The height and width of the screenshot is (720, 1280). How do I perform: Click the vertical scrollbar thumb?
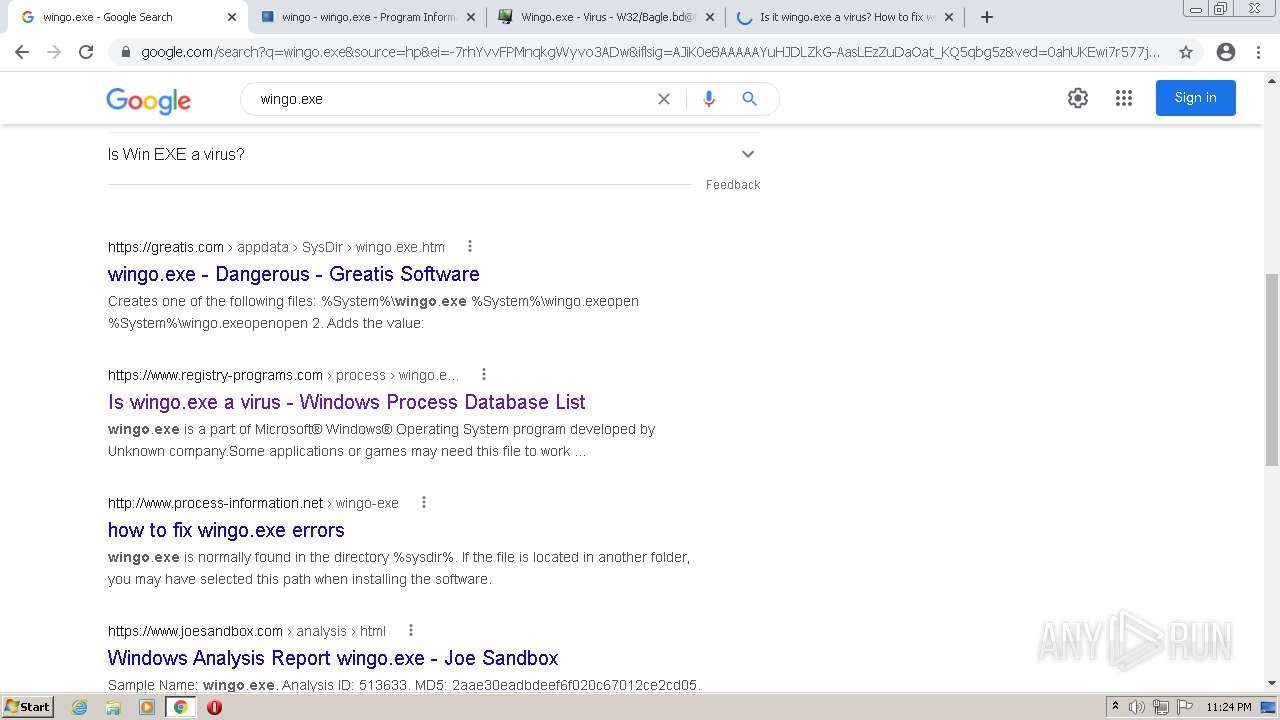click(x=1272, y=369)
